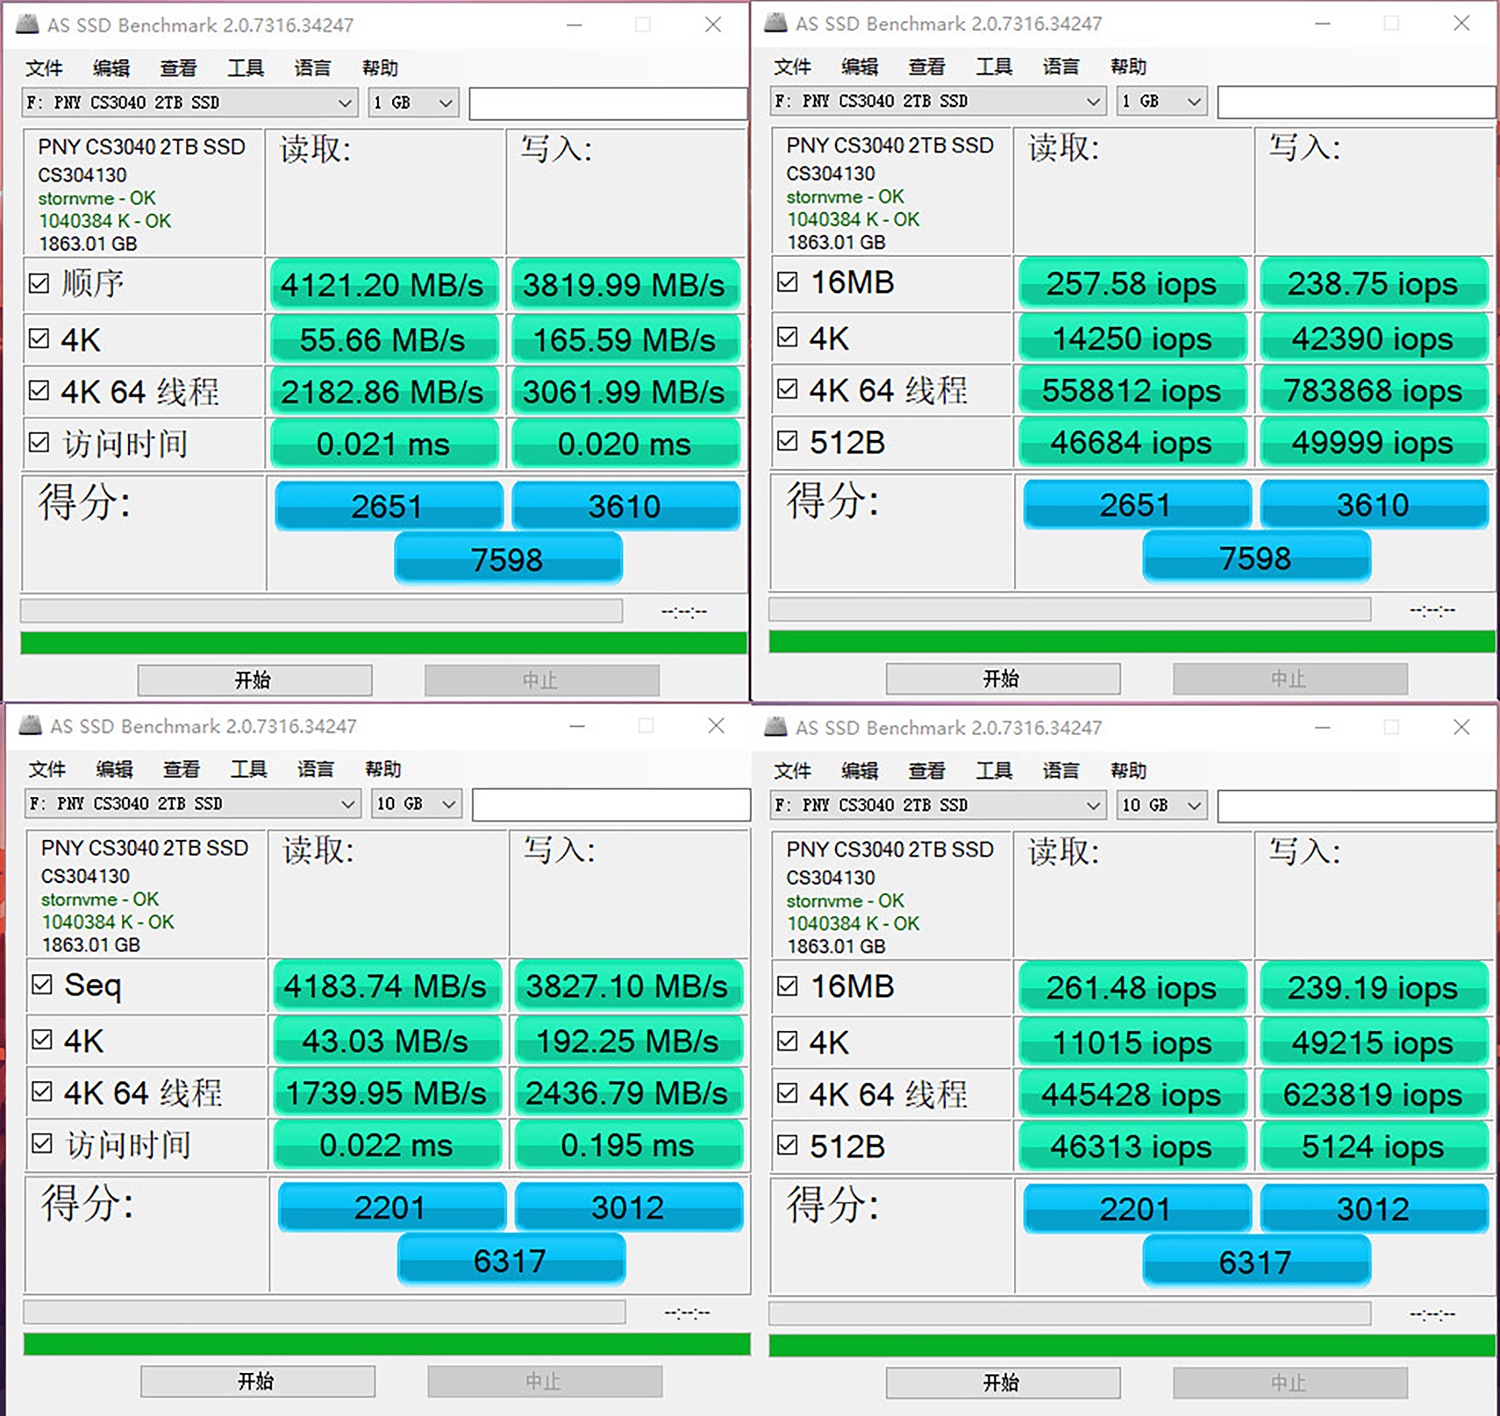The width and height of the screenshot is (1500, 1416).
Task: Click 中止 in the 1 GB MB/s window
Action: pos(541,680)
